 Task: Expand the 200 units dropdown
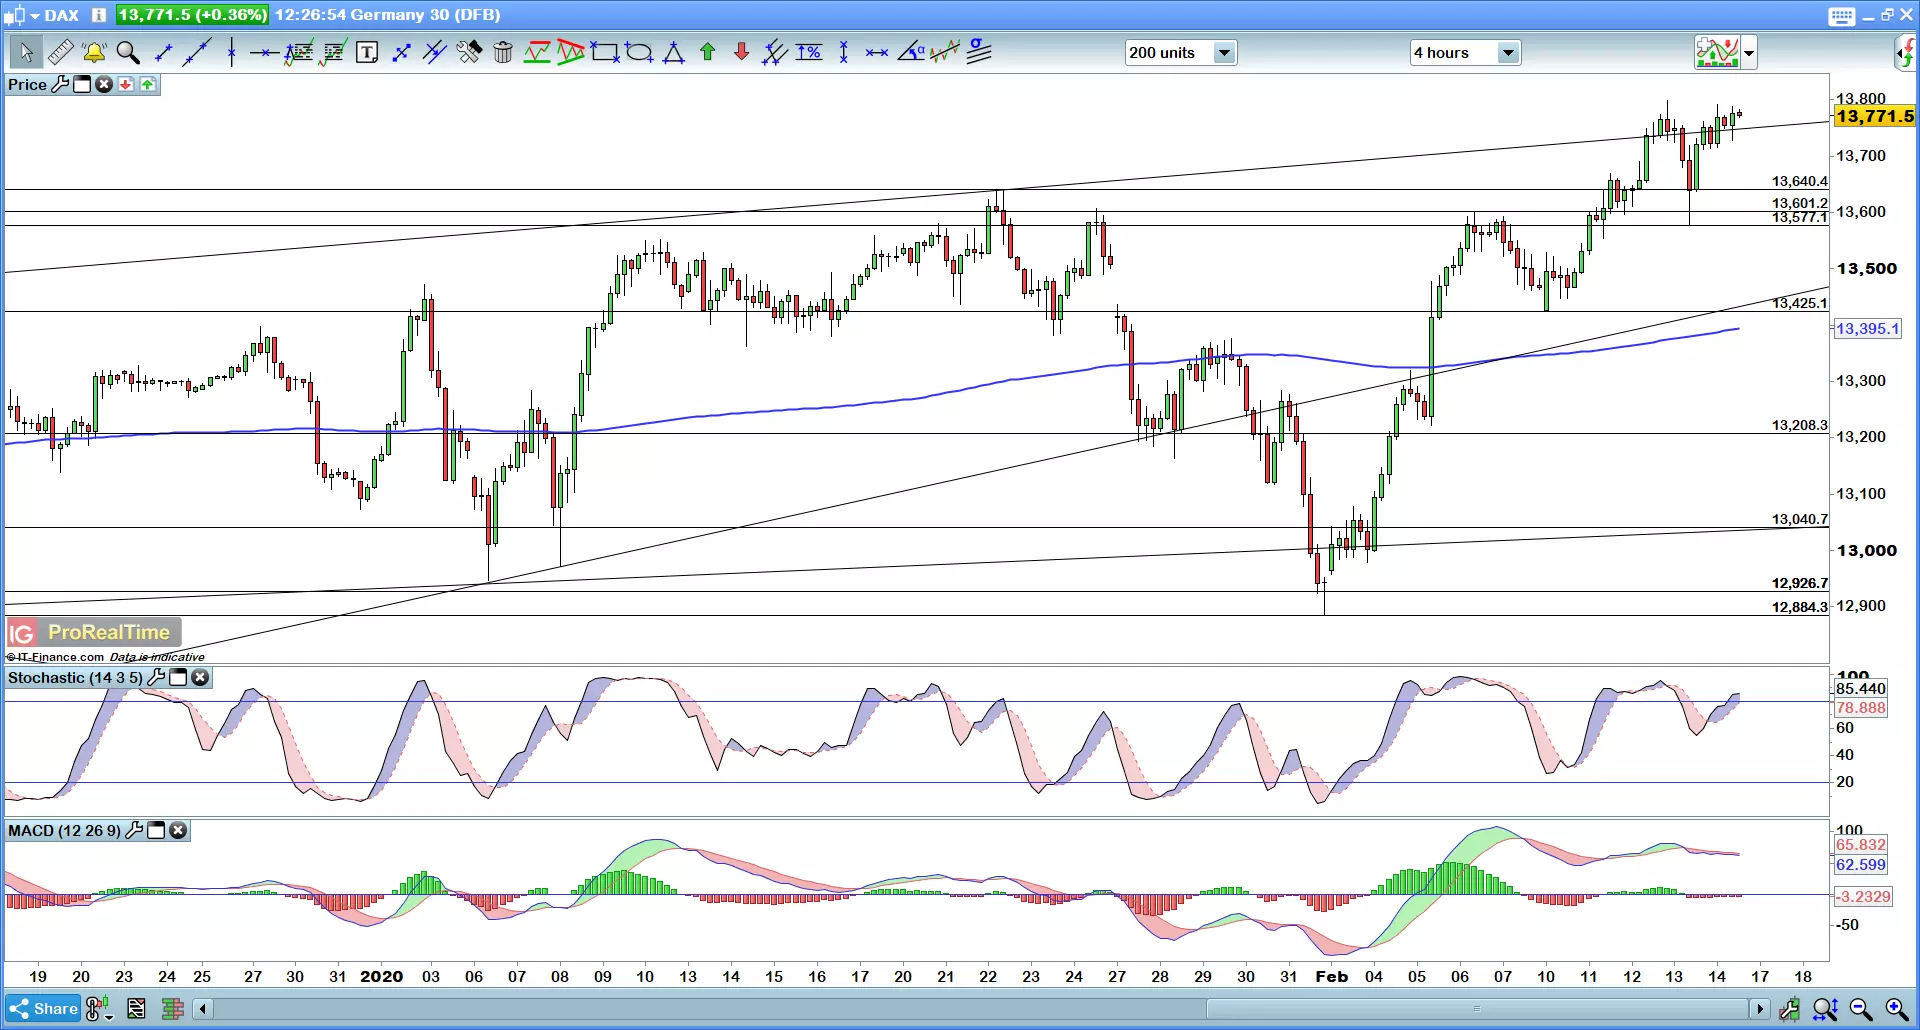point(1224,53)
